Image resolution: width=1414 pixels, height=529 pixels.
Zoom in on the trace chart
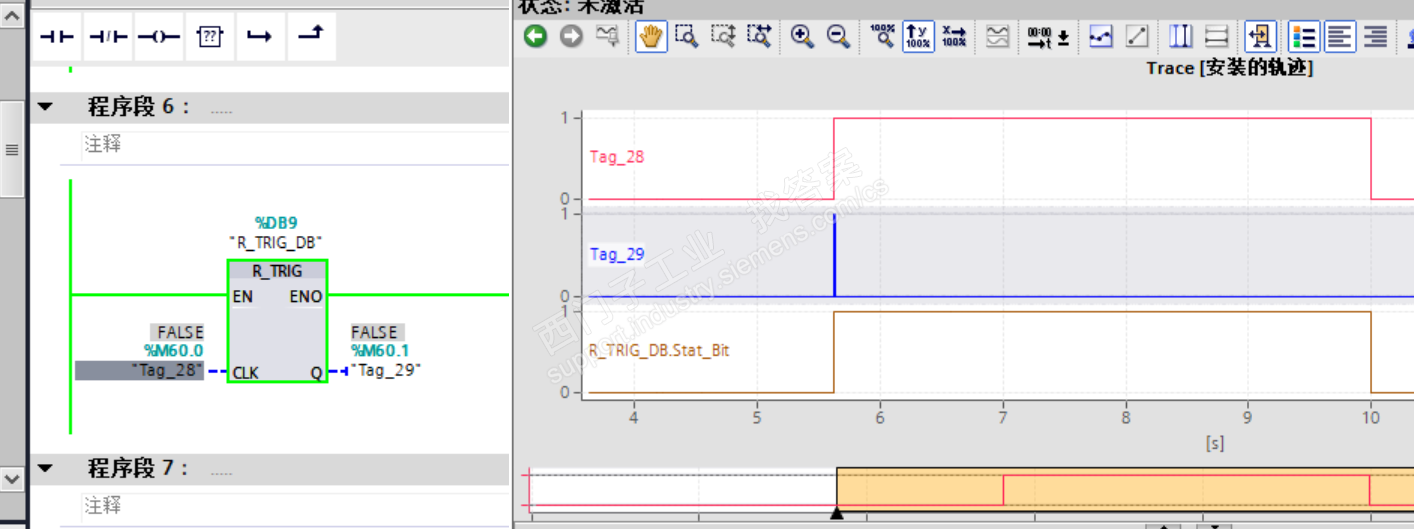tap(802, 37)
